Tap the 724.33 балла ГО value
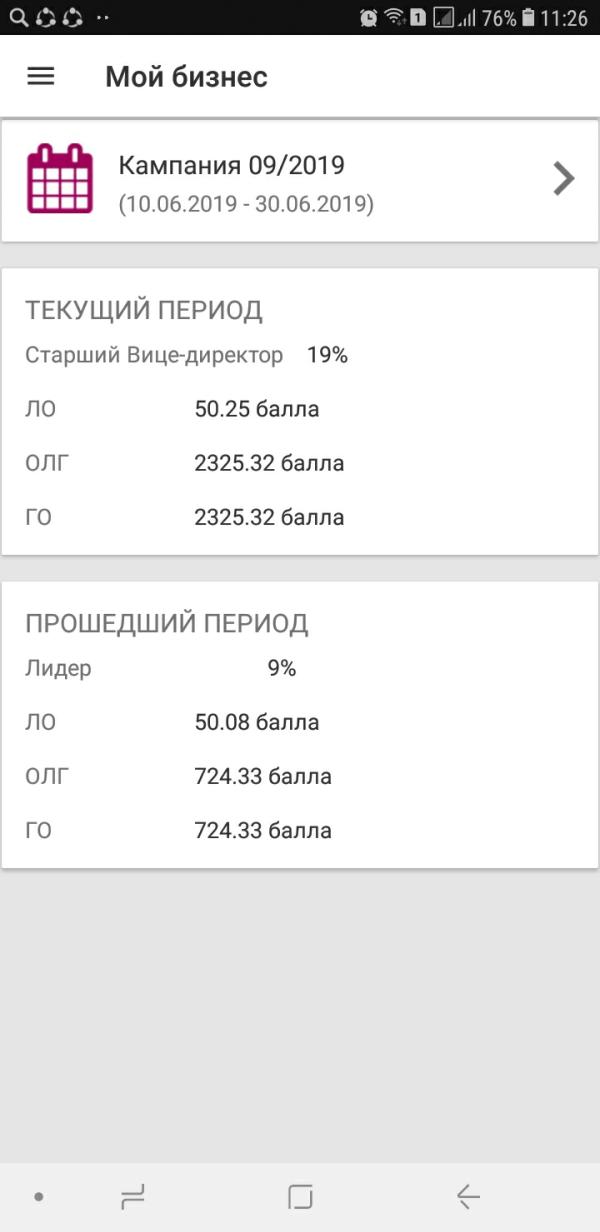The height and width of the screenshot is (1232, 600). tap(263, 830)
